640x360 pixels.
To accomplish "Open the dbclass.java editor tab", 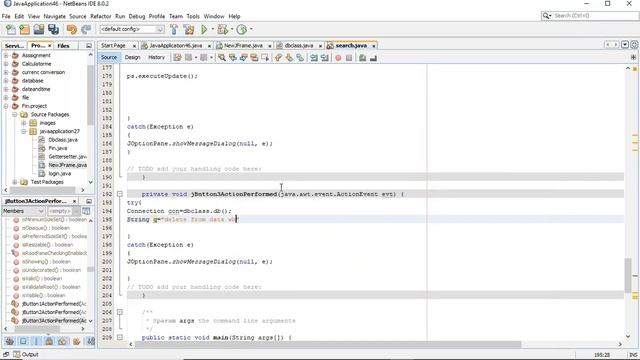I will coord(299,46).
